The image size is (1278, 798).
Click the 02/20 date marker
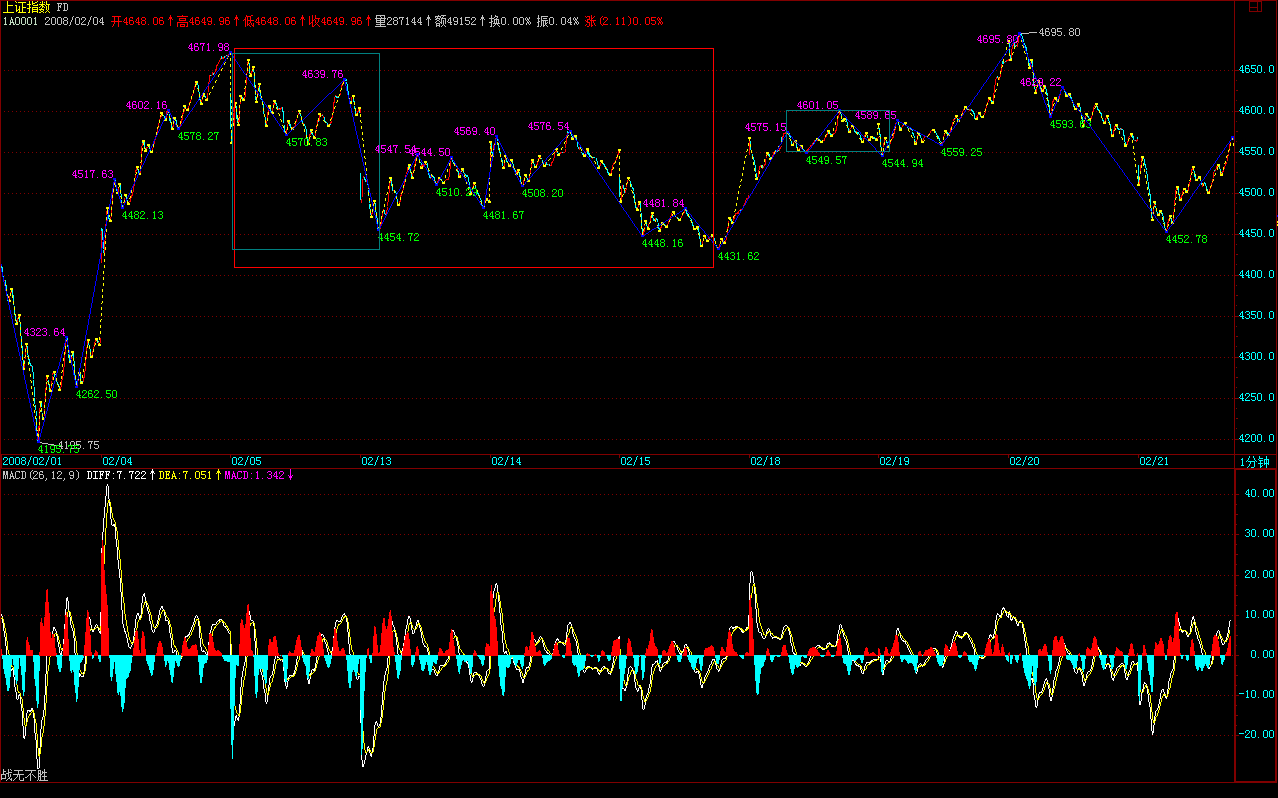pos(1024,462)
